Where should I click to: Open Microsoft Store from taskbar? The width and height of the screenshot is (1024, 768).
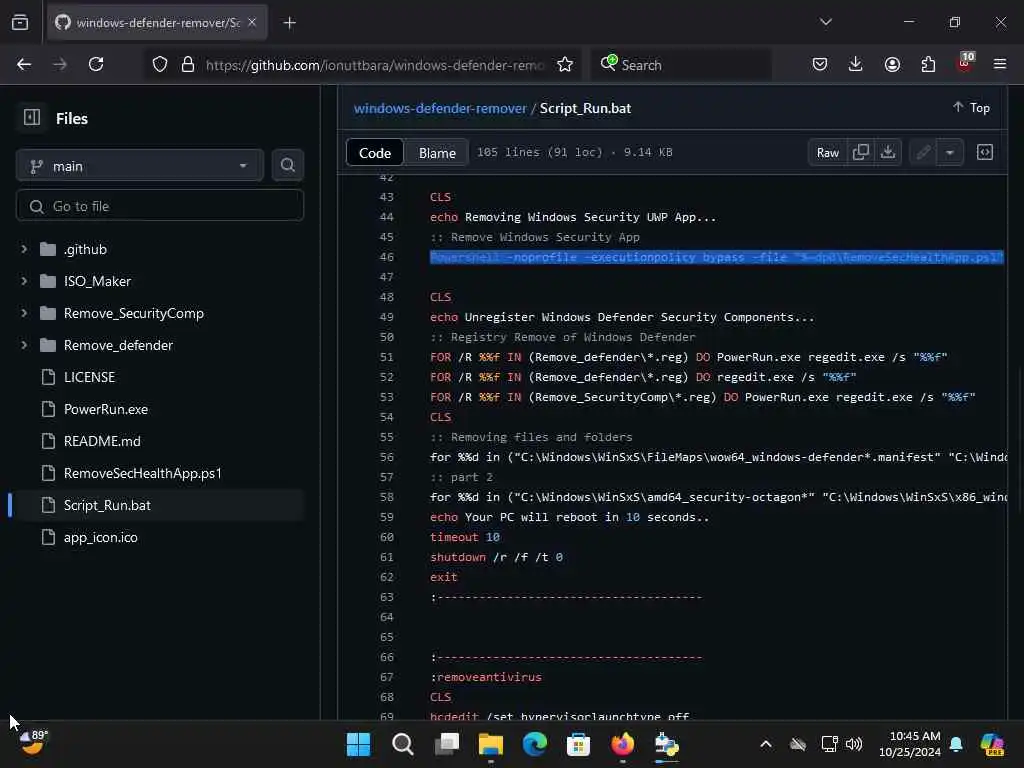pyautogui.click(x=579, y=744)
